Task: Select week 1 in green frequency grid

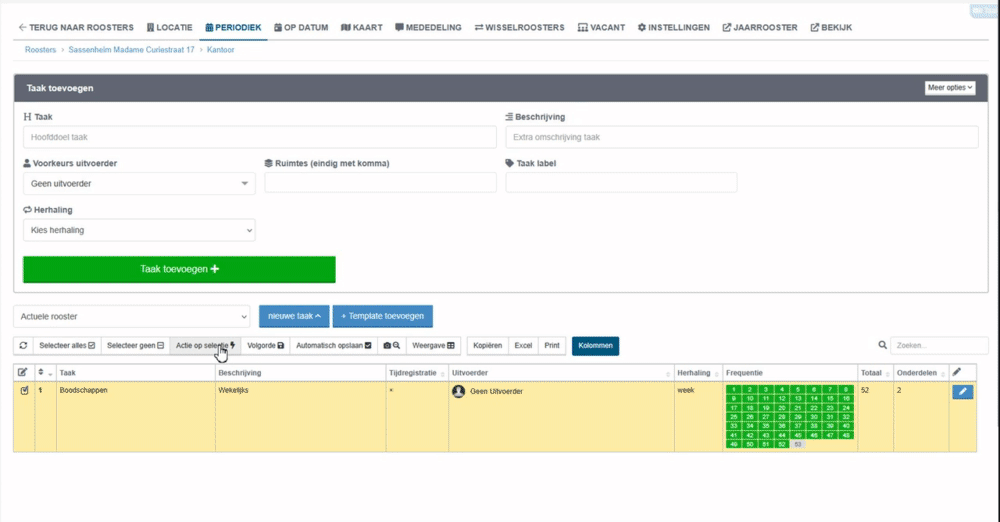Action: pyautogui.click(x=734, y=389)
